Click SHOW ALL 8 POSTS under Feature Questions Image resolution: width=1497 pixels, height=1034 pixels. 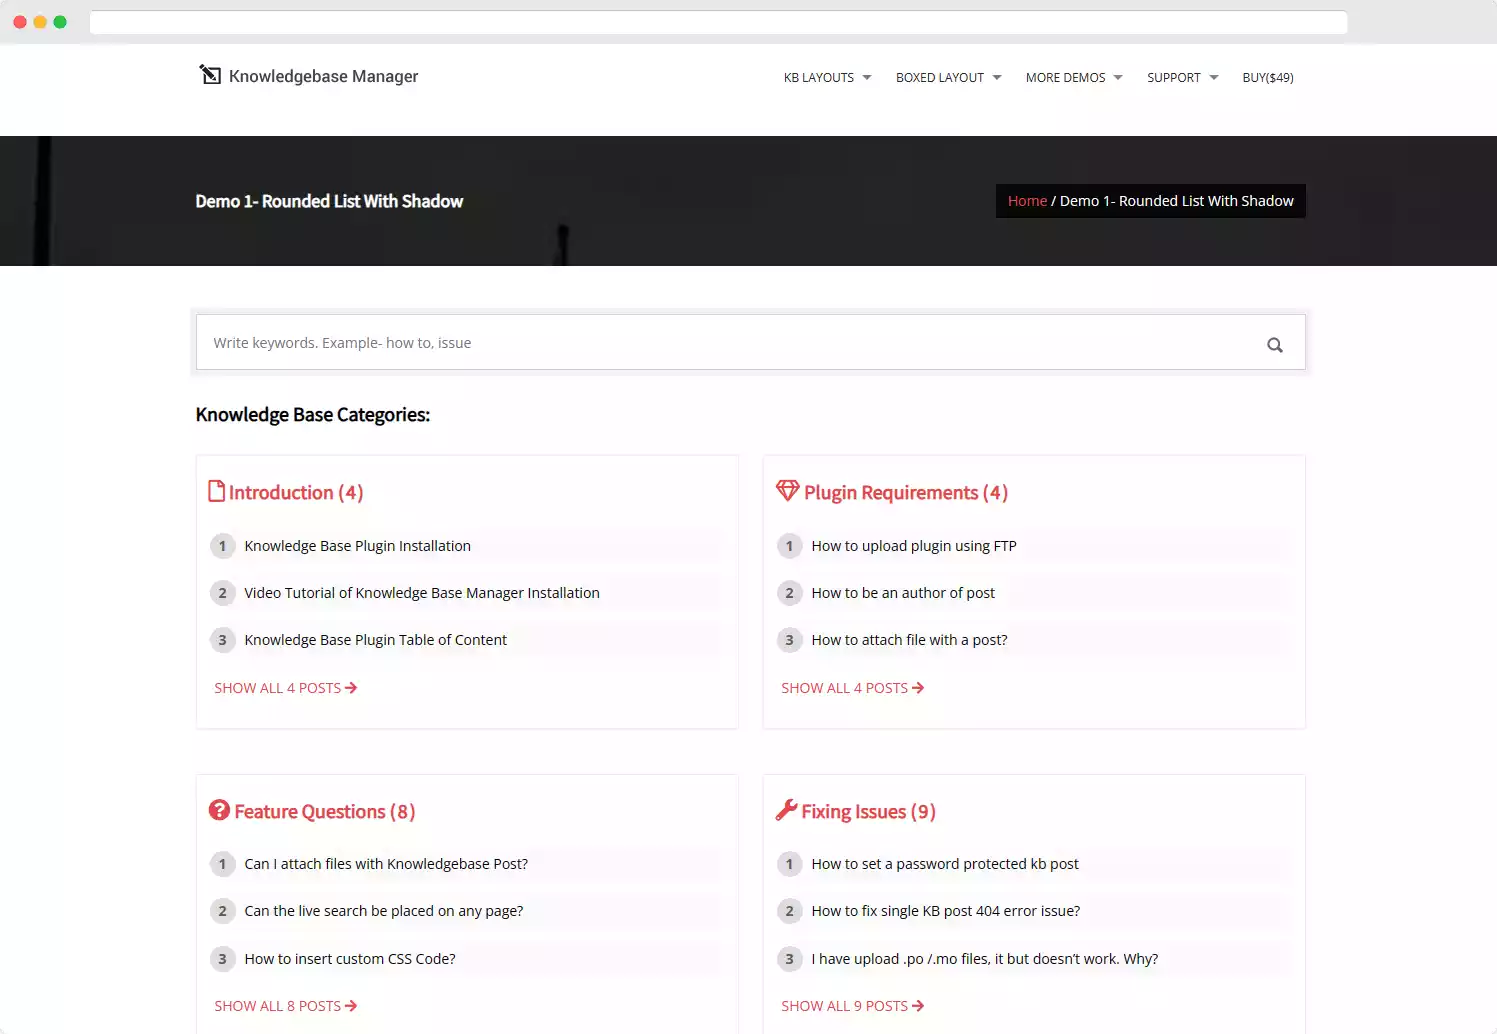[x=278, y=1005]
